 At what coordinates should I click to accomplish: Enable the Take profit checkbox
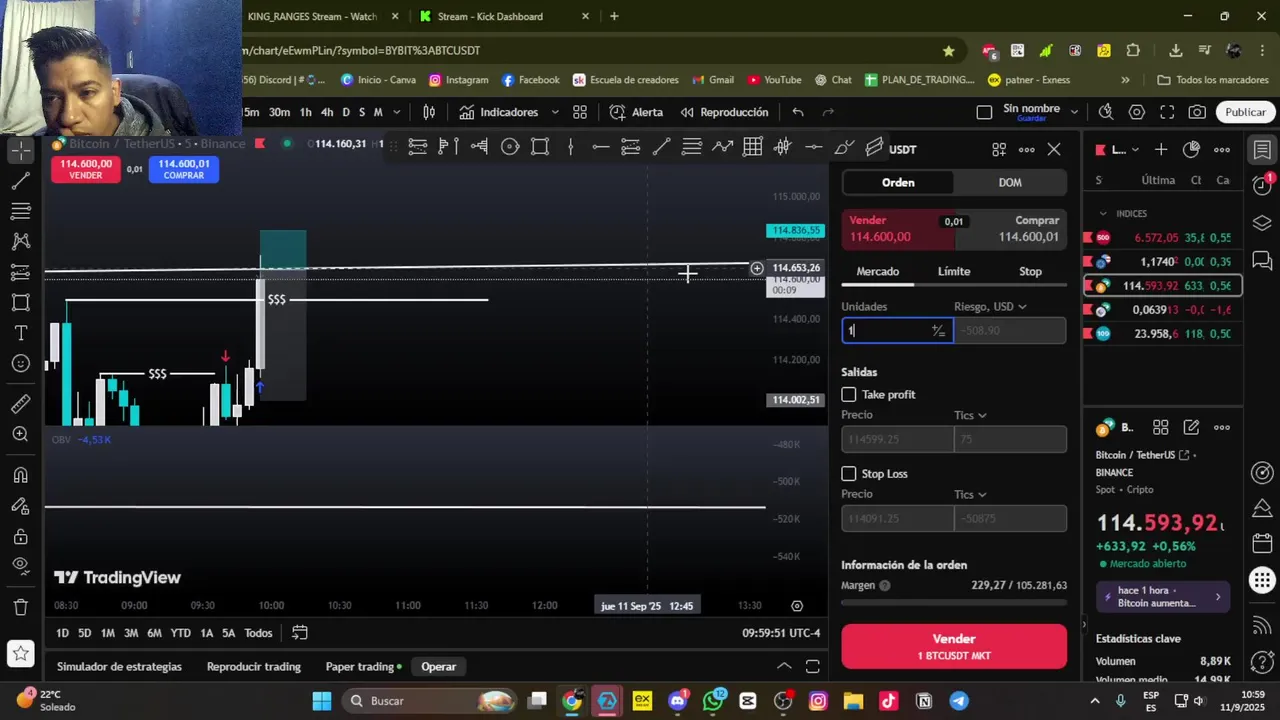point(849,394)
